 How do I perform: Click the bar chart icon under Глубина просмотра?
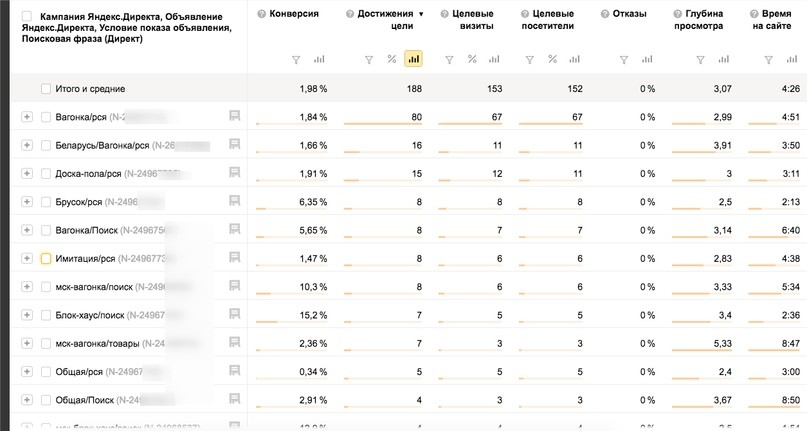click(x=724, y=59)
